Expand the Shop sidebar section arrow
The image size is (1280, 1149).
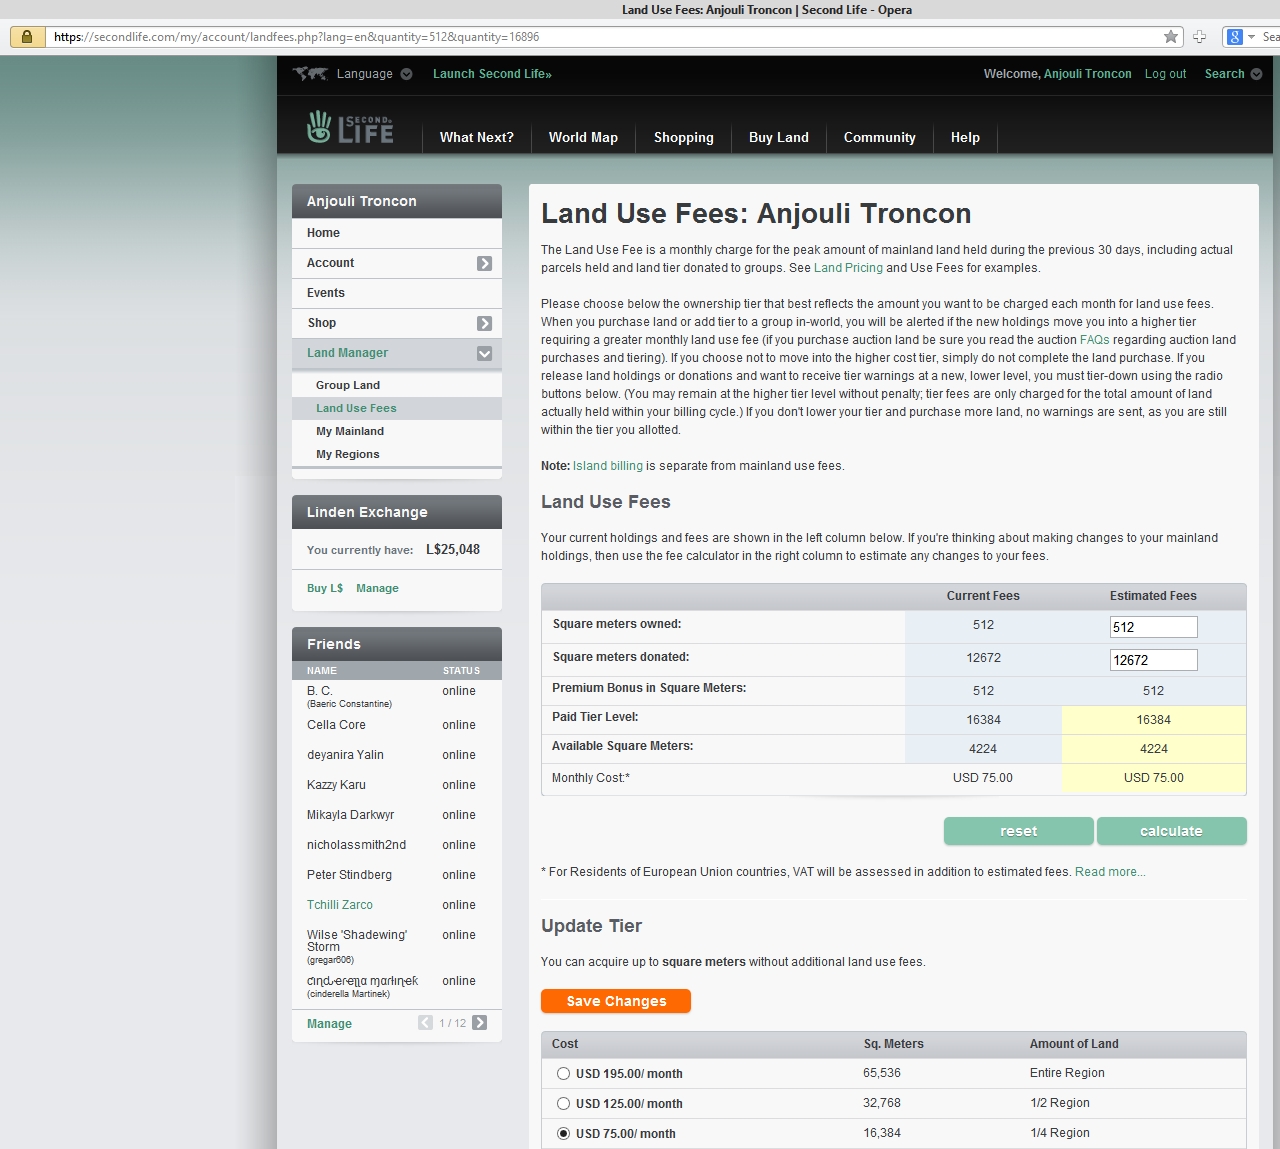[485, 323]
